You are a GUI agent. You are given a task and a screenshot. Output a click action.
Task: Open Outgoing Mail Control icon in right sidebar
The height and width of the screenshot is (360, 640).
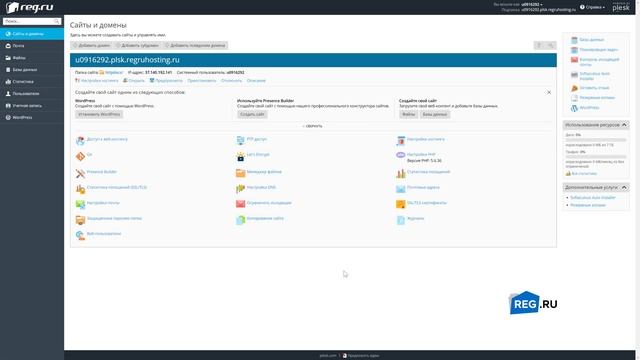pos(574,60)
